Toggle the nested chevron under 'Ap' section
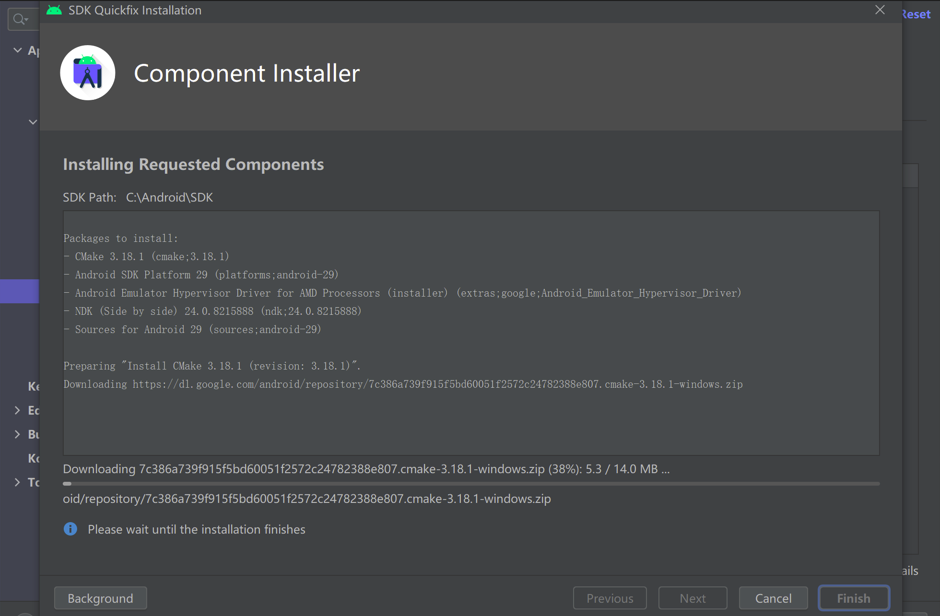Screen dimensions: 940x616 [x=32, y=122]
